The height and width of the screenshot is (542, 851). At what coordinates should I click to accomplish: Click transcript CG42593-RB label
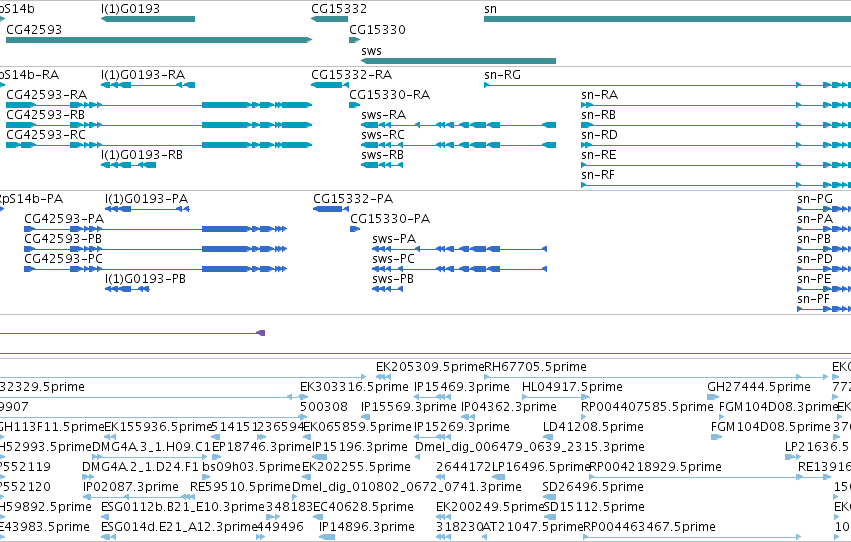pyautogui.click(x=45, y=114)
